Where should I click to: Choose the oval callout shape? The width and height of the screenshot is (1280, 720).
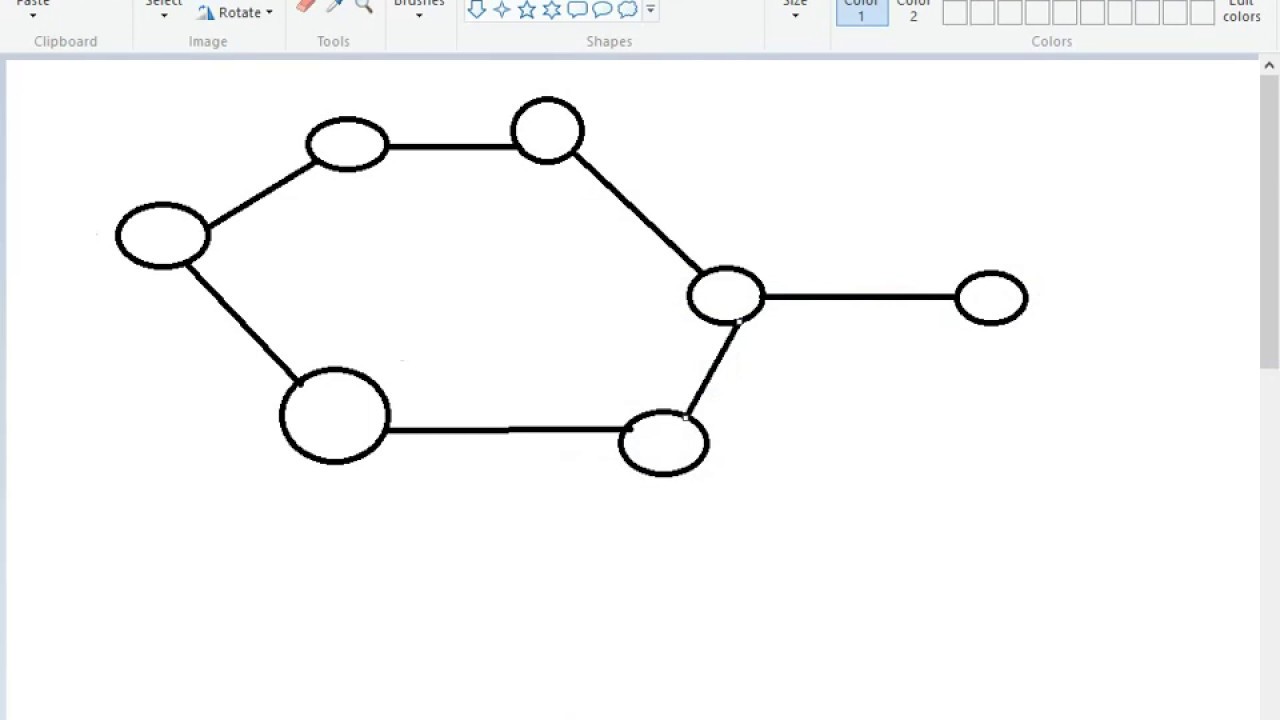(x=602, y=9)
